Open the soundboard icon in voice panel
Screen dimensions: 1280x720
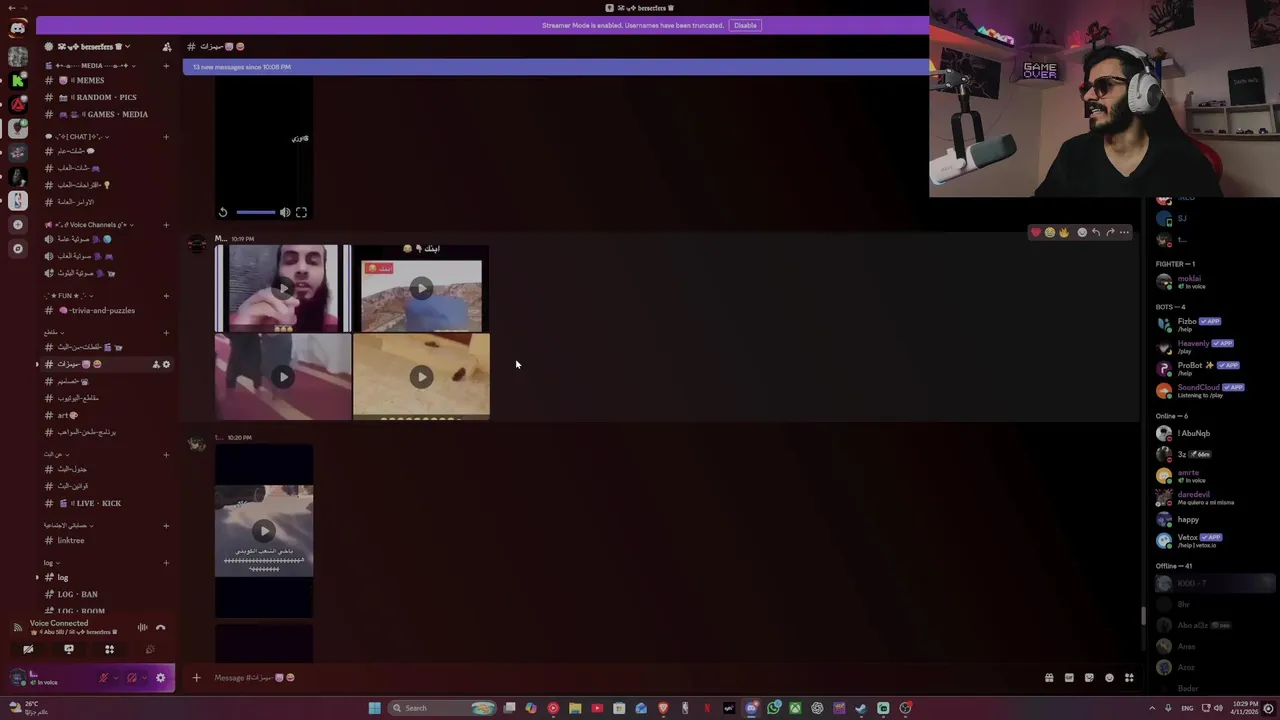[150, 649]
